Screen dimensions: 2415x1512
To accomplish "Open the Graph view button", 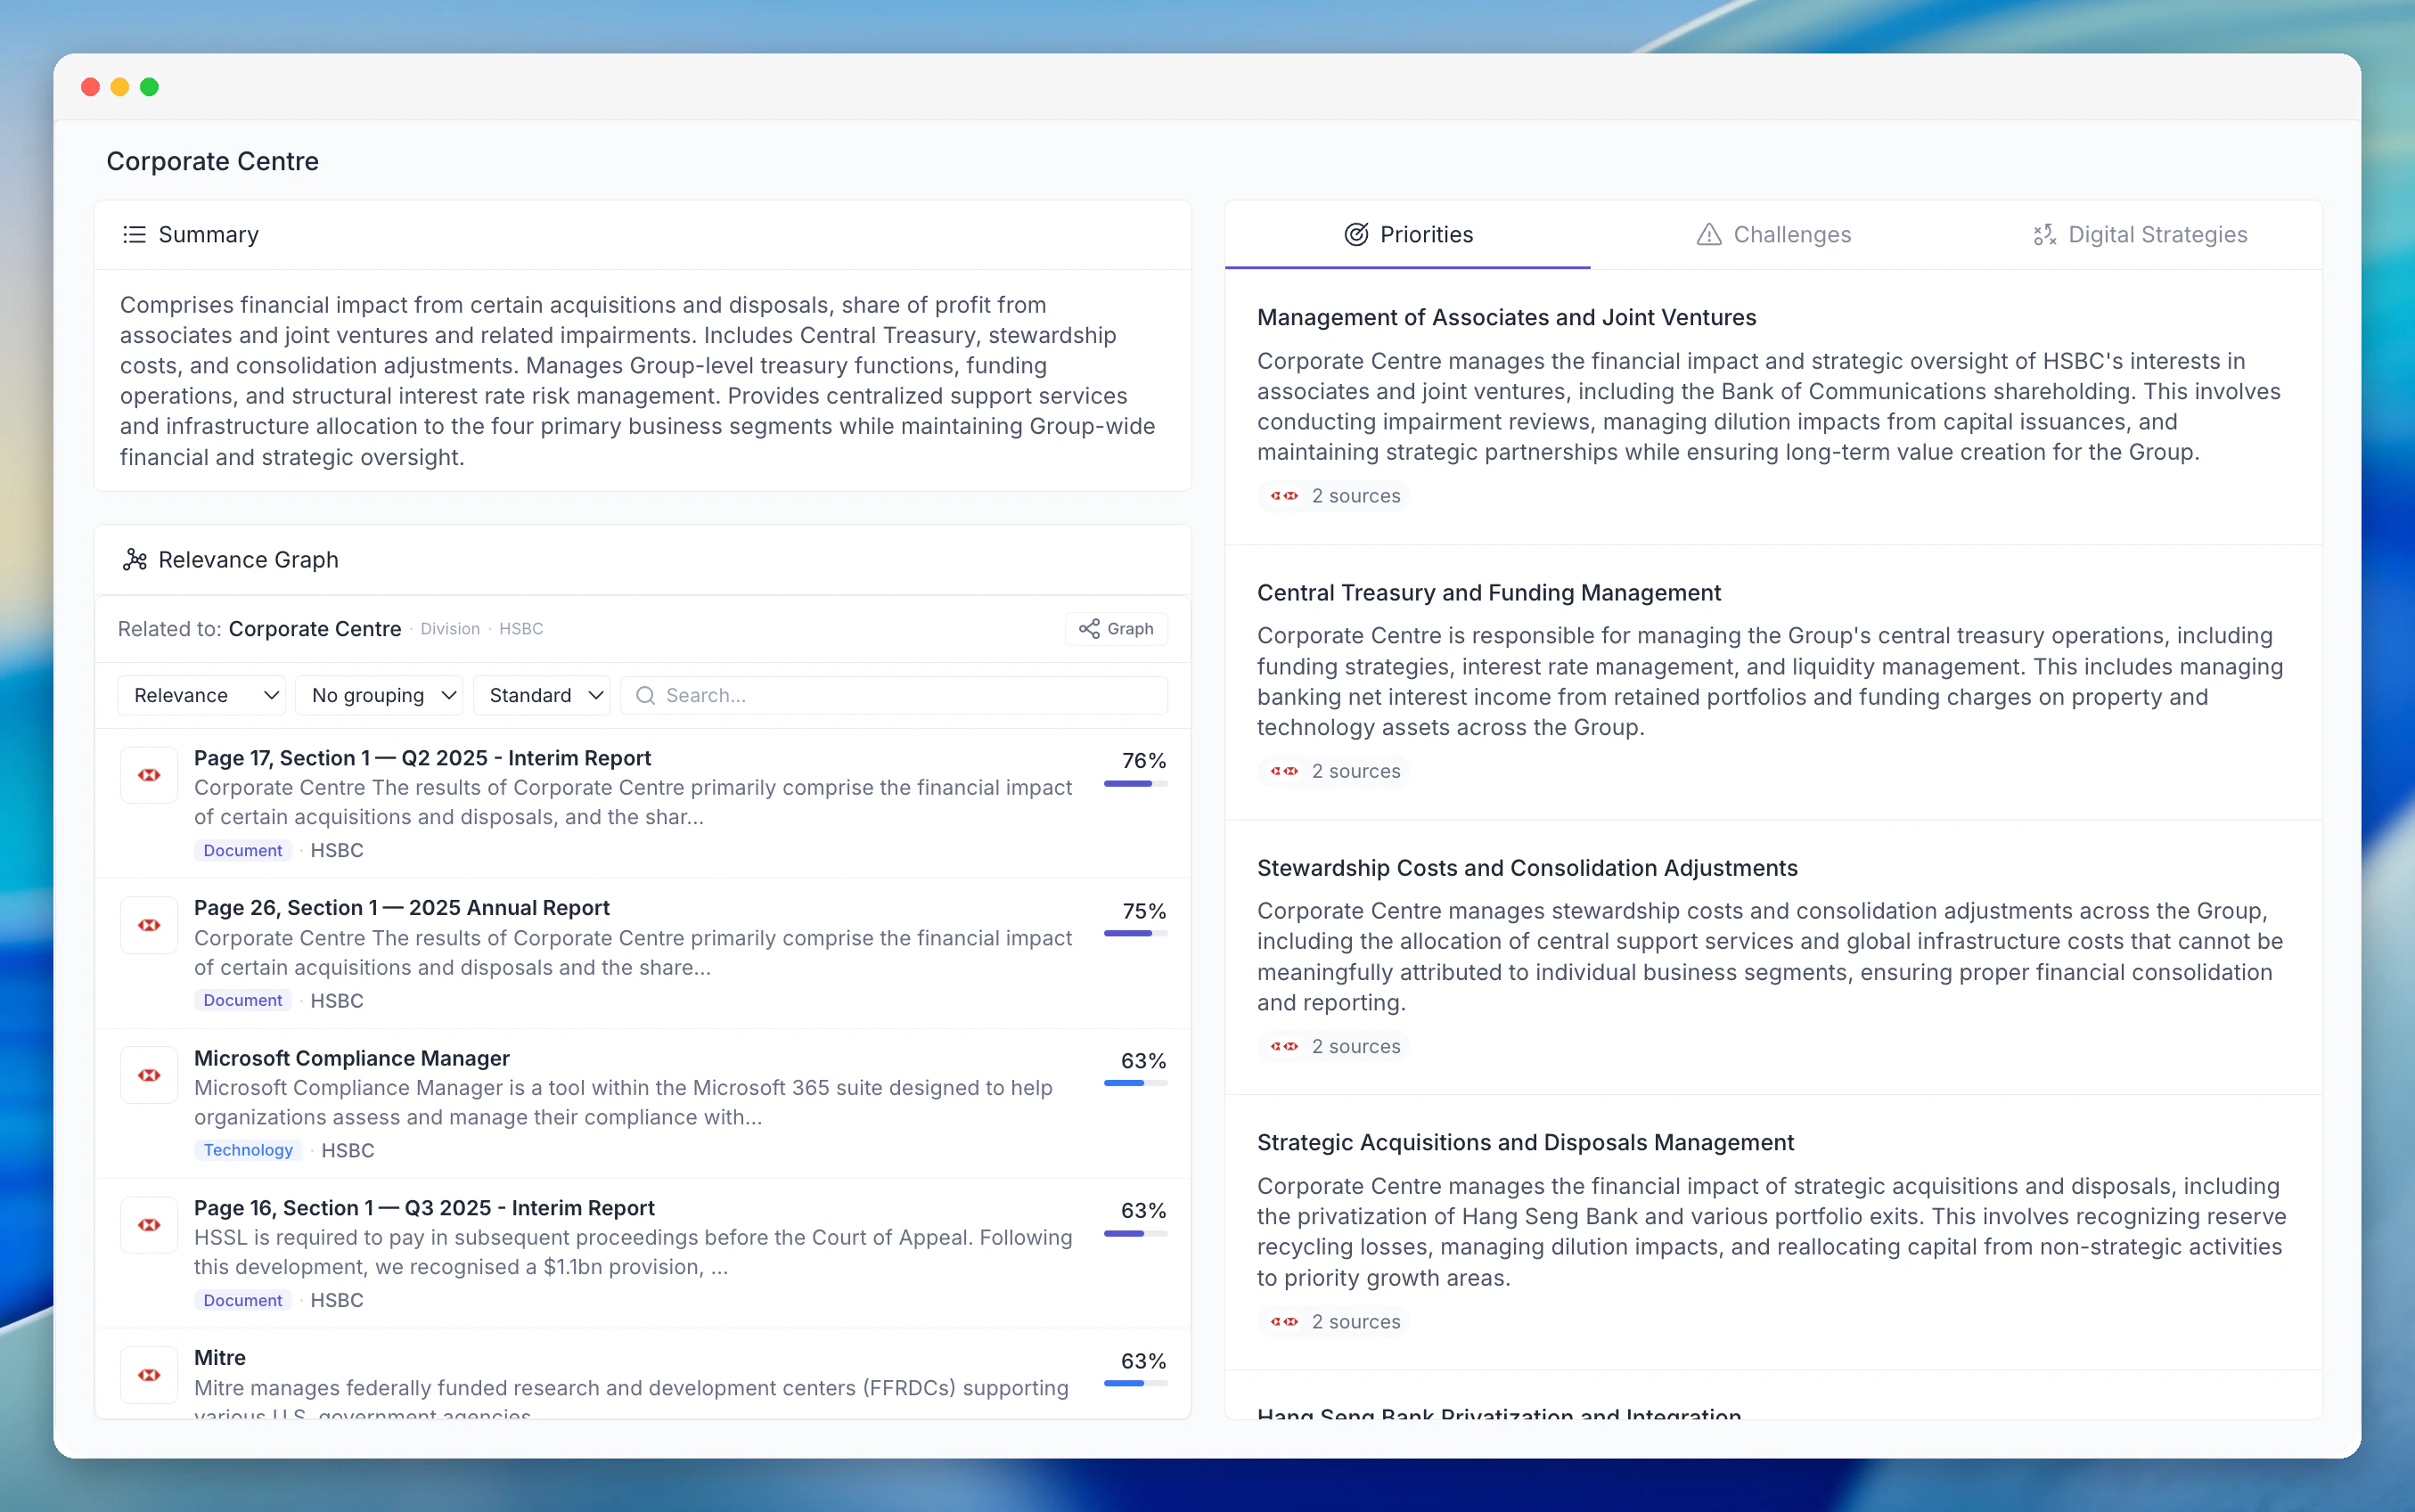I will coord(1116,628).
